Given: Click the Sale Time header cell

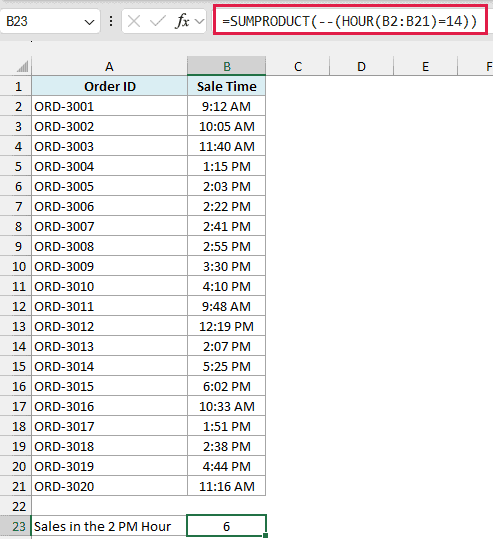Looking at the screenshot, I should (x=227, y=86).
